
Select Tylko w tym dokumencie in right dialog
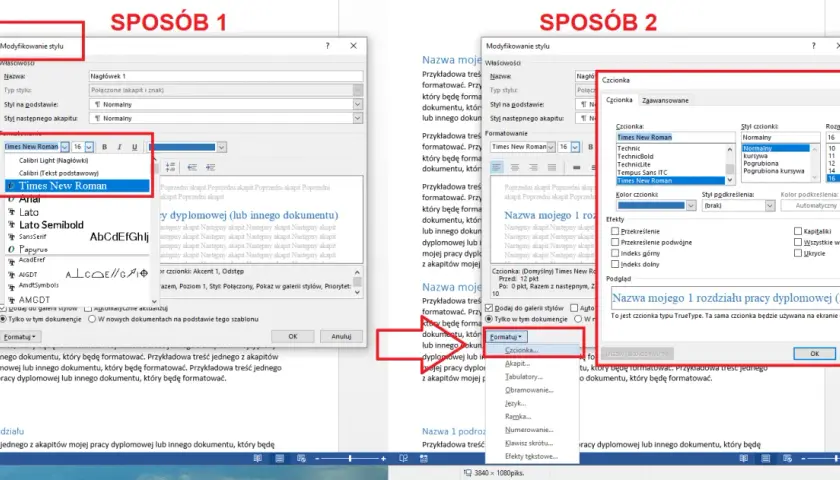[x=489, y=319]
